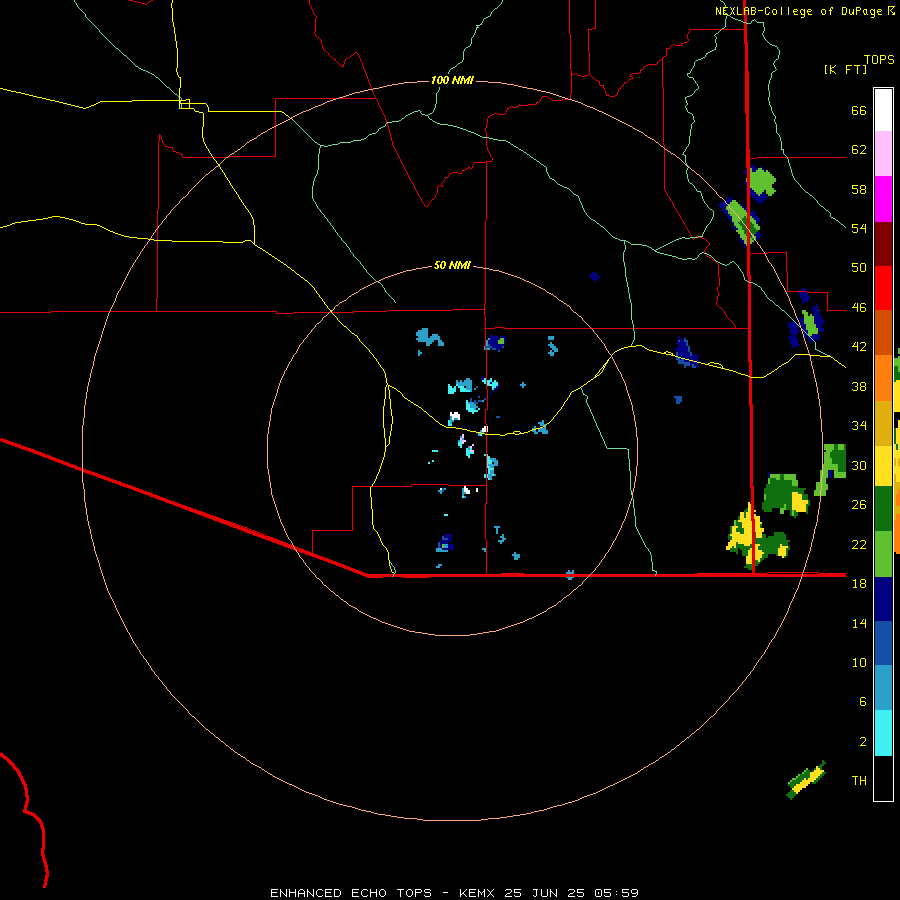
Task: Click the '42' legend value
Action: click(x=859, y=347)
